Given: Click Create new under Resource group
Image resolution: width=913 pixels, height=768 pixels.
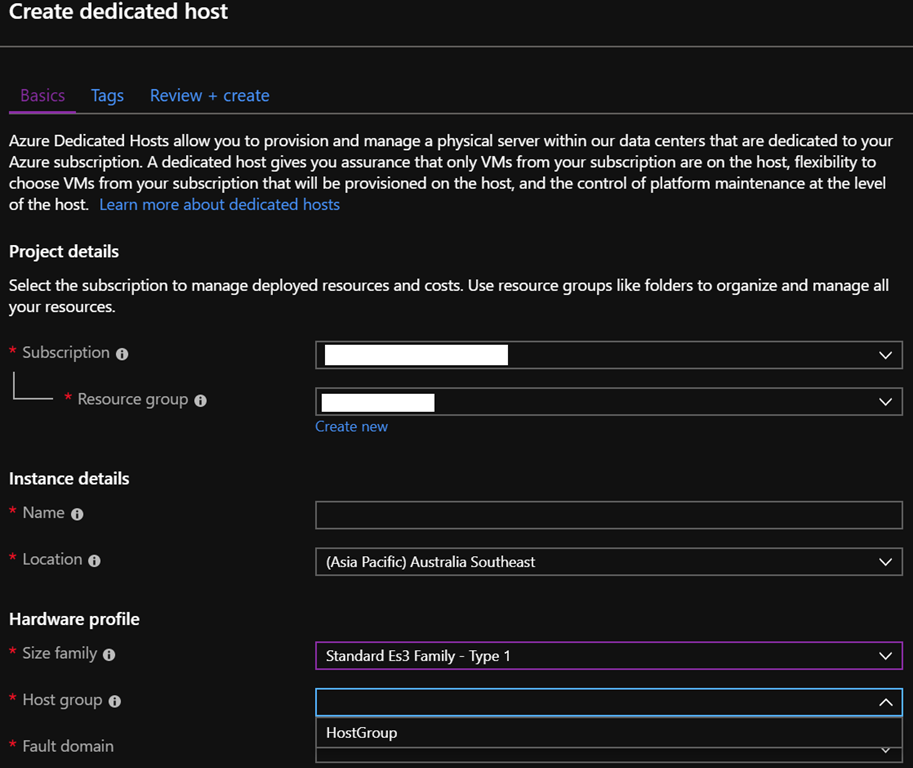Looking at the screenshot, I should click(x=351, y=426).
